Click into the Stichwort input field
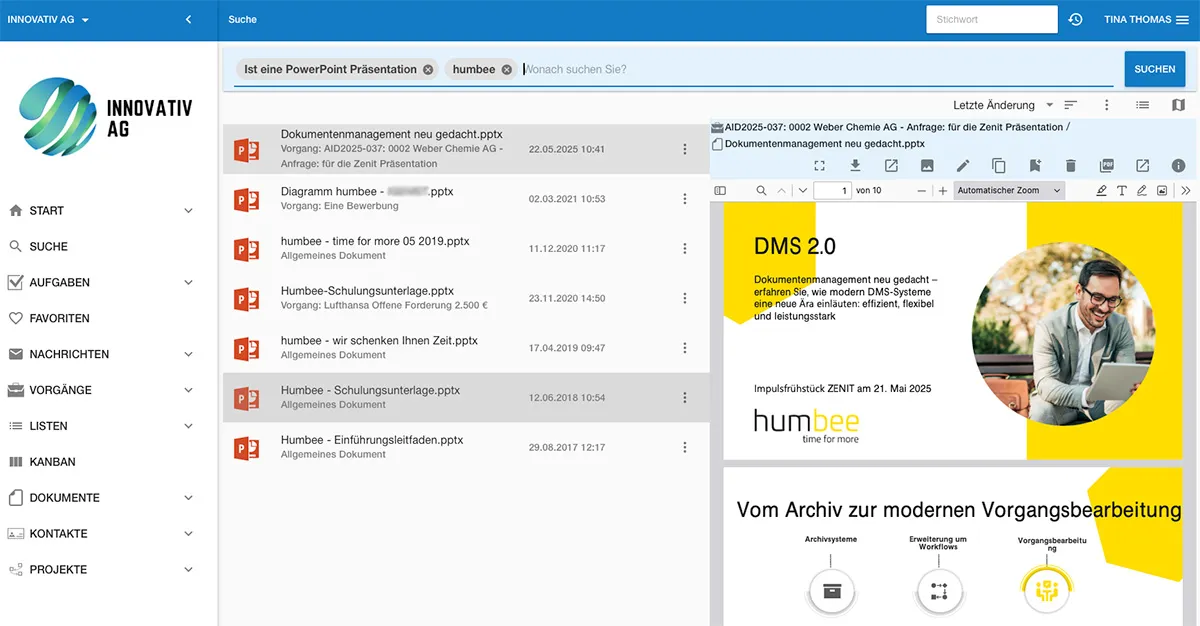Viewport: 1200px width, 626px height. click(991, 18)
